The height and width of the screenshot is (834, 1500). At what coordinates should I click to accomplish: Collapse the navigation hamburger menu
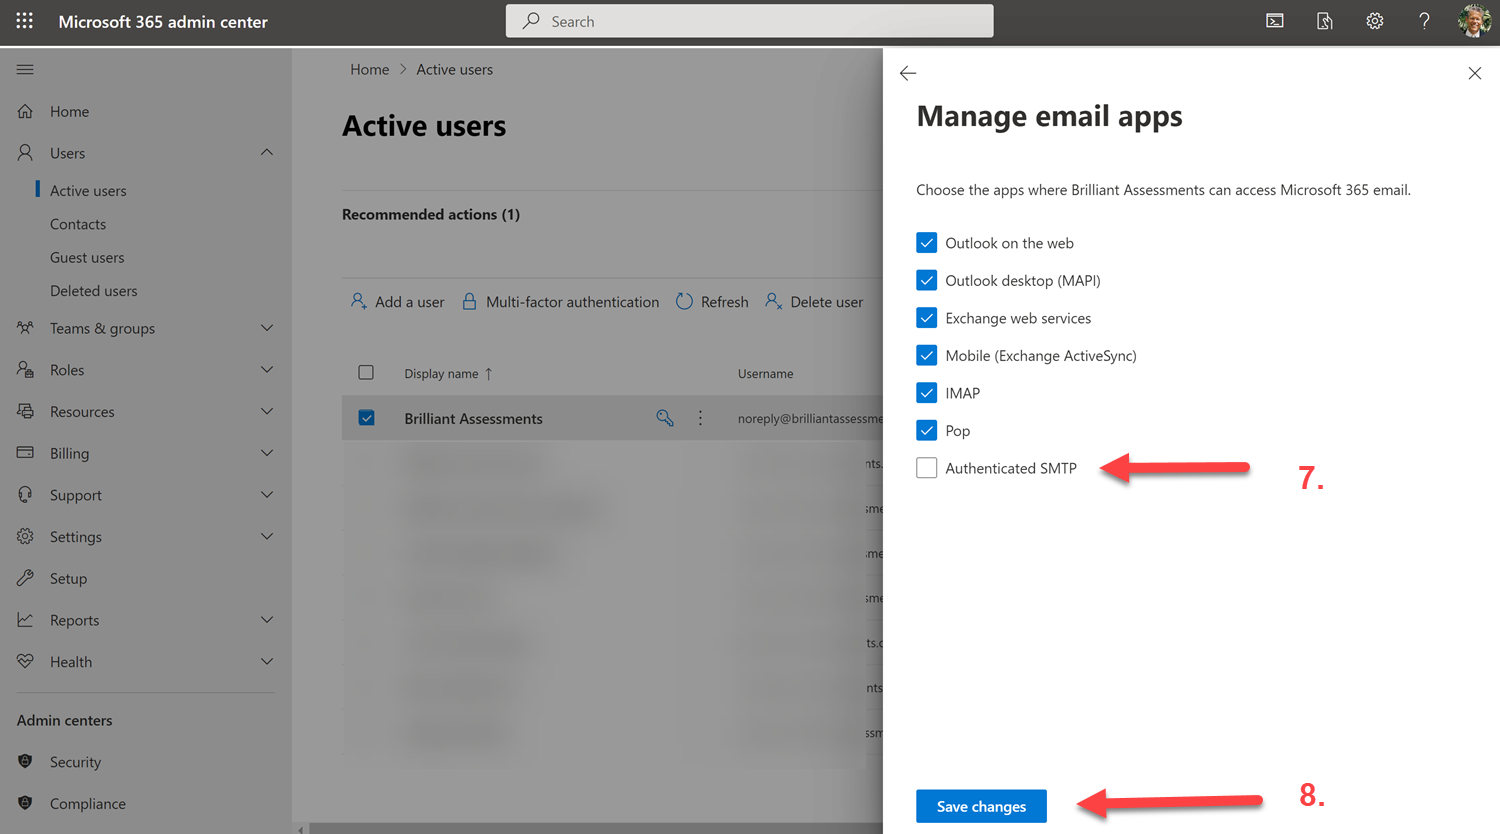pos(25,69)
